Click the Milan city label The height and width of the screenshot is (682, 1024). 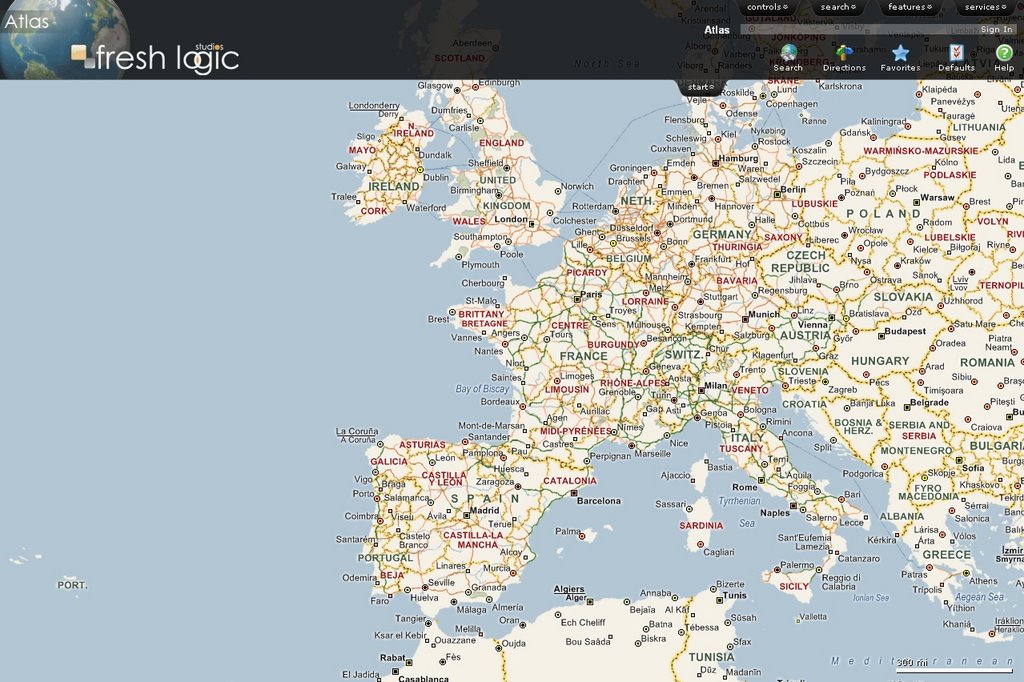[716, 385]
